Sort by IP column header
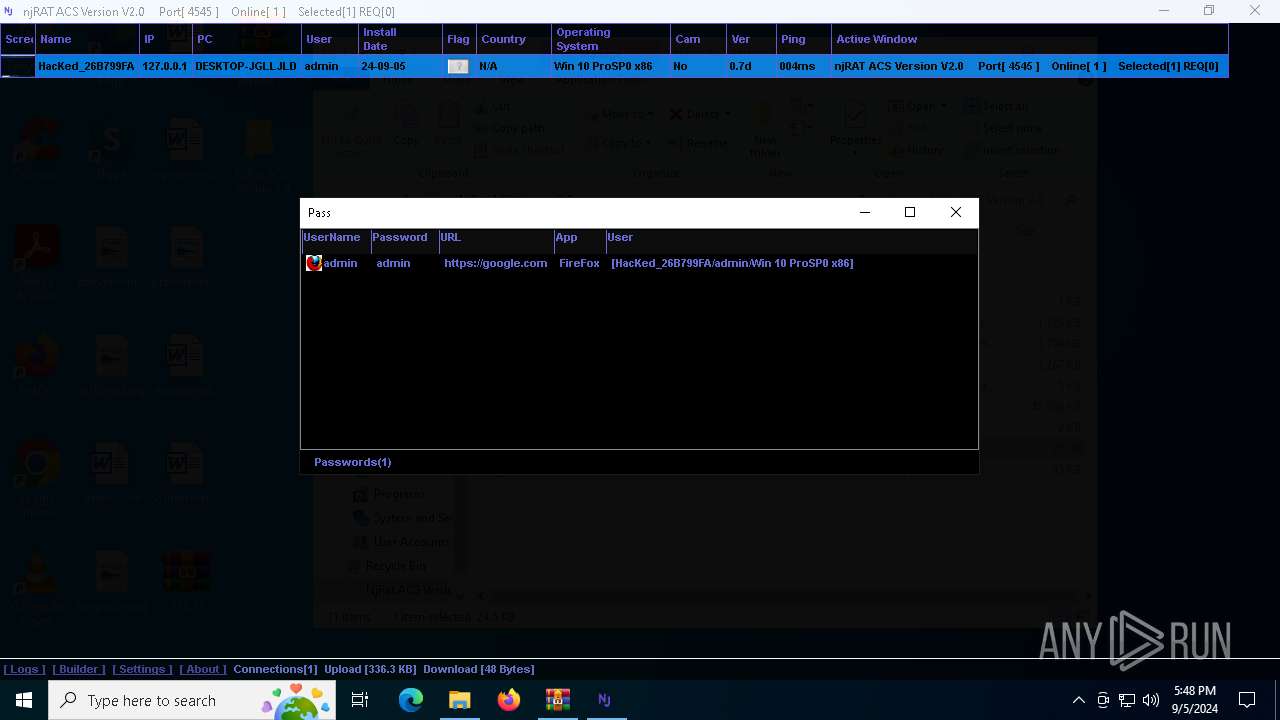The width and height of the screenshot is (1280, 720). 165,40
